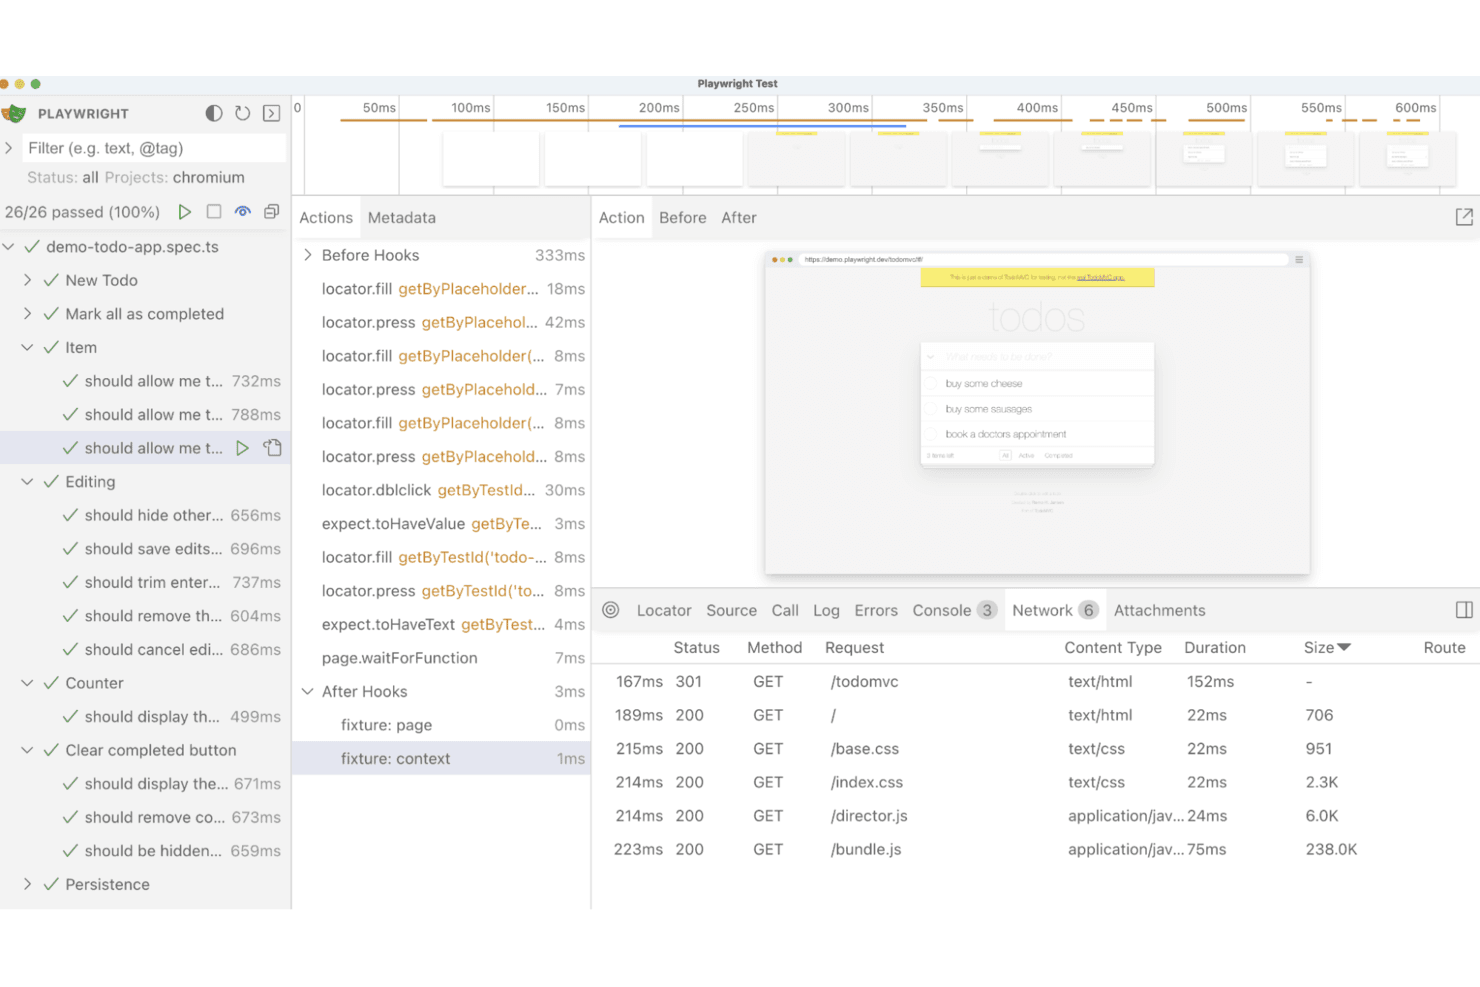Click the Status: all filter
Screen dimensions: 1480x987
click(x=63, y=177)
